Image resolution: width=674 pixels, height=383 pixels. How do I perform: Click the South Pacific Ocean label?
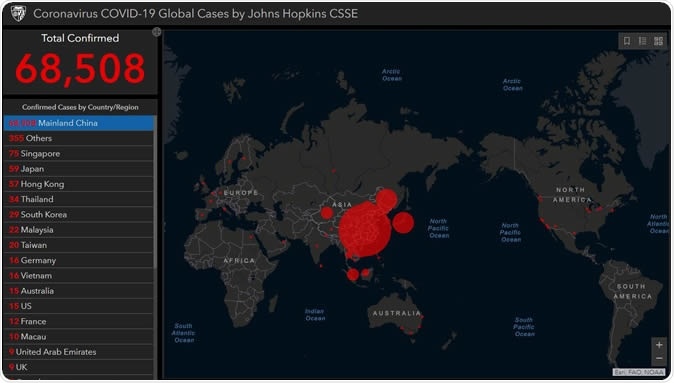click(524, 327)
